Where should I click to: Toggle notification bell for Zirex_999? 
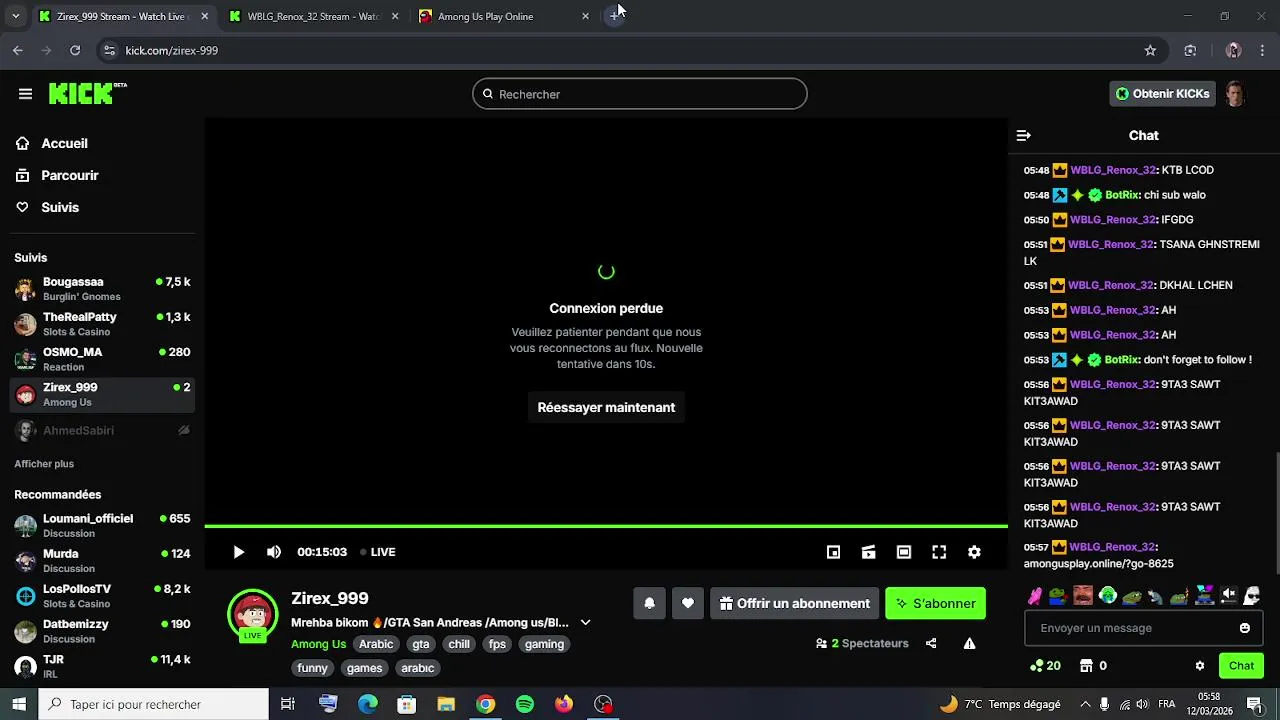649,603
